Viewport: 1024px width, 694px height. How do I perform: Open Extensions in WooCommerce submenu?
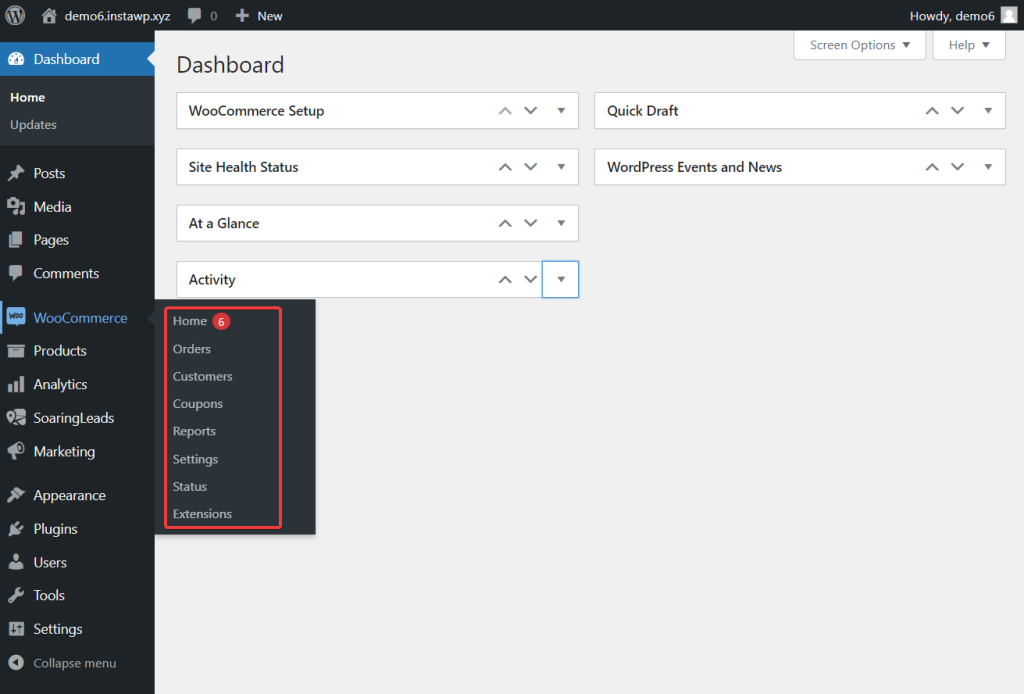tap(202, 514)
